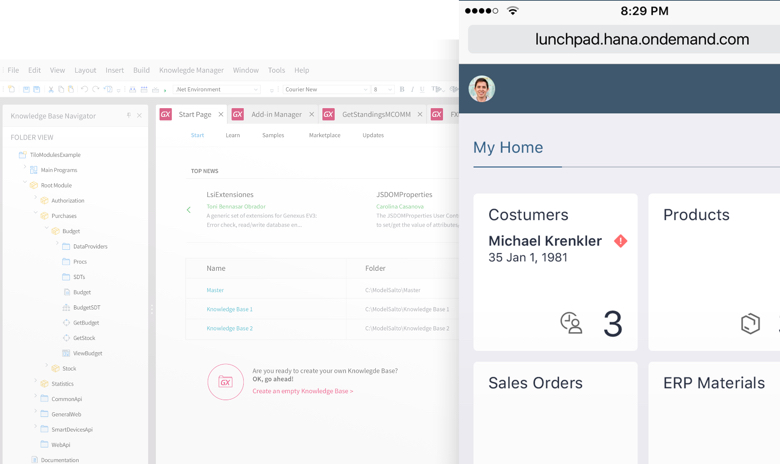Open the Build menu

[x=141, y=70]
